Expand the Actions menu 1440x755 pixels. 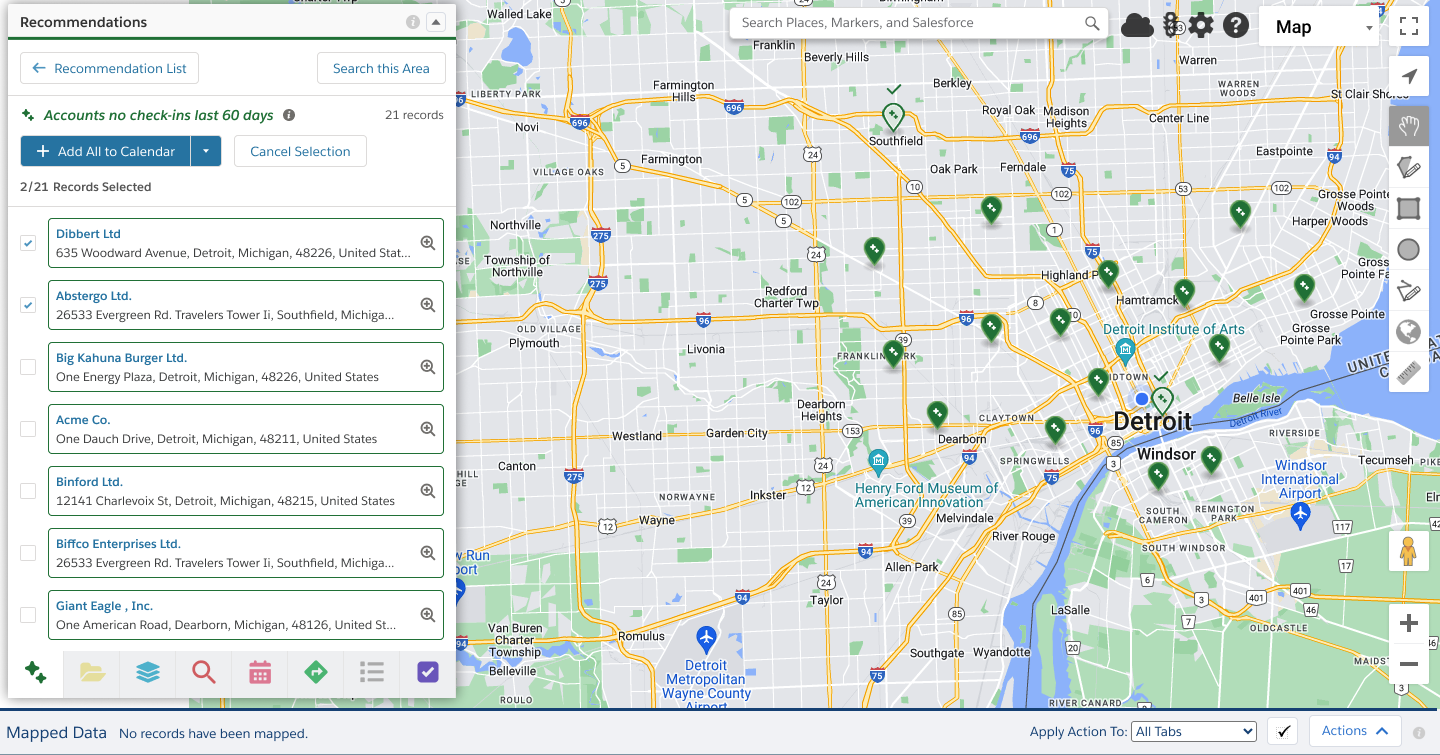click(x=1355, y=731)
